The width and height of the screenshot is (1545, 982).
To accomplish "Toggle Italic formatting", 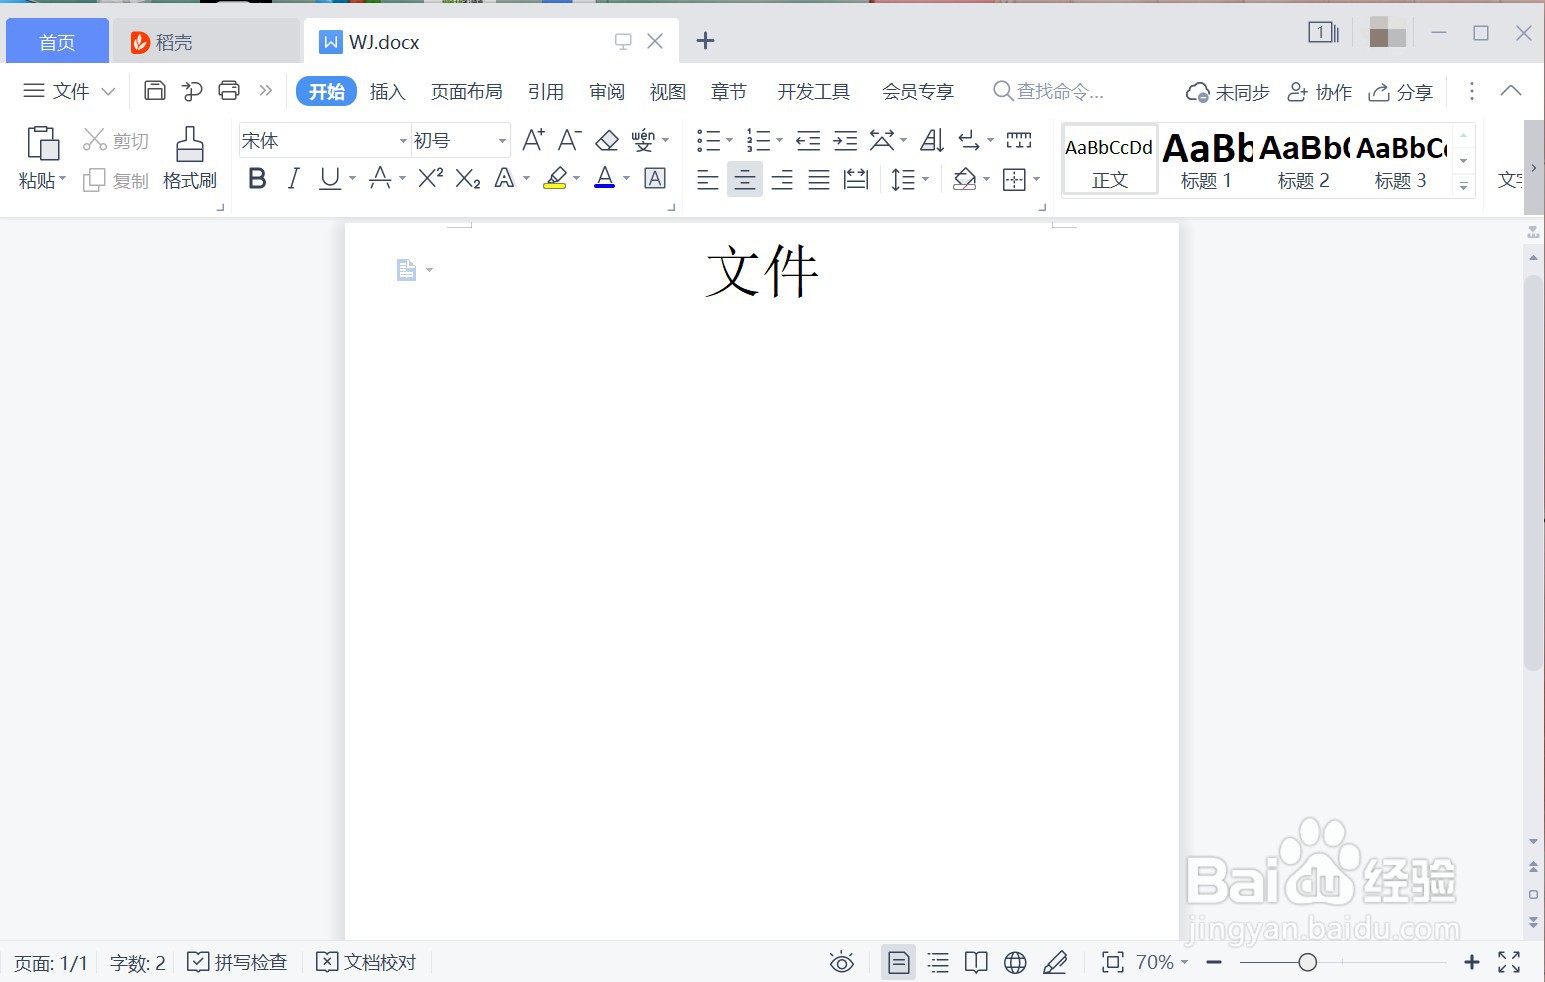I will pos(292,178).
